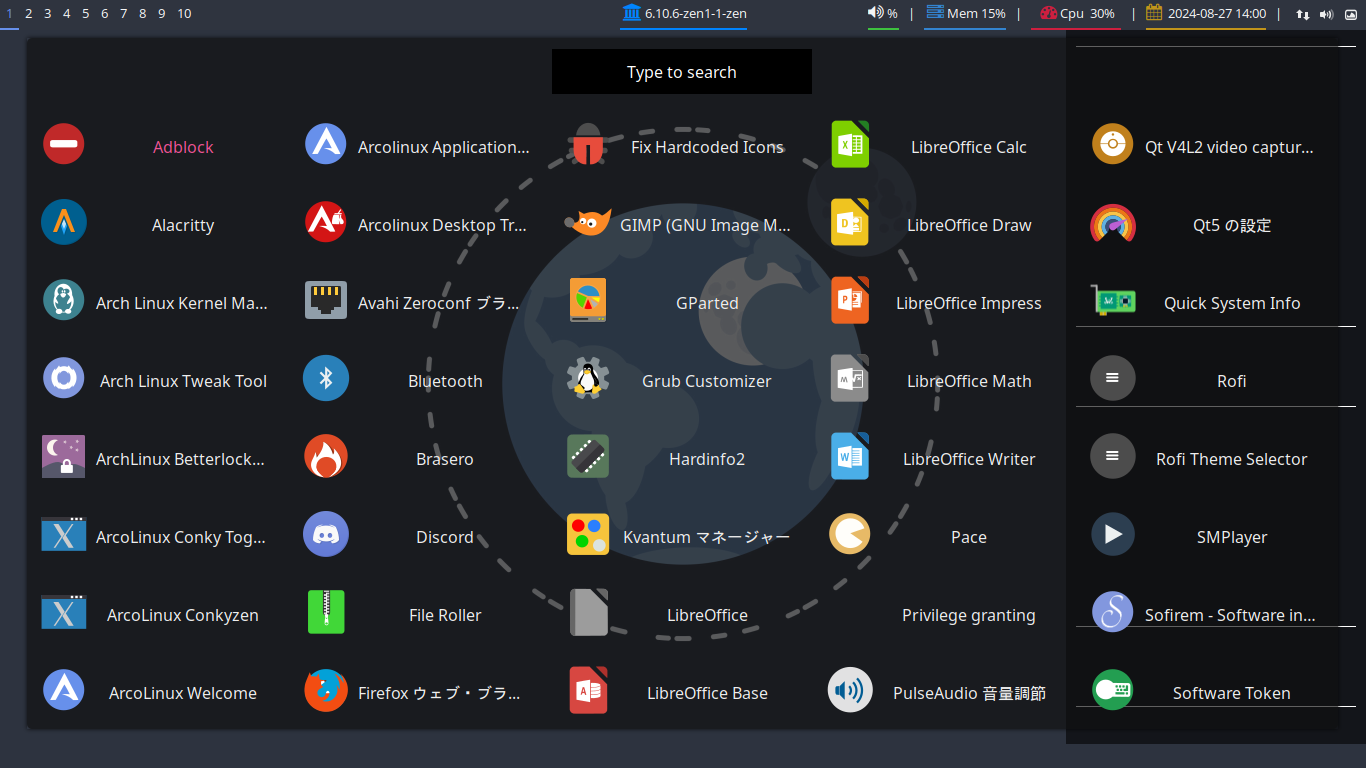Click the date and time module
The height and width of the screenshot is (768, 1366).
tap(1206, 14)
